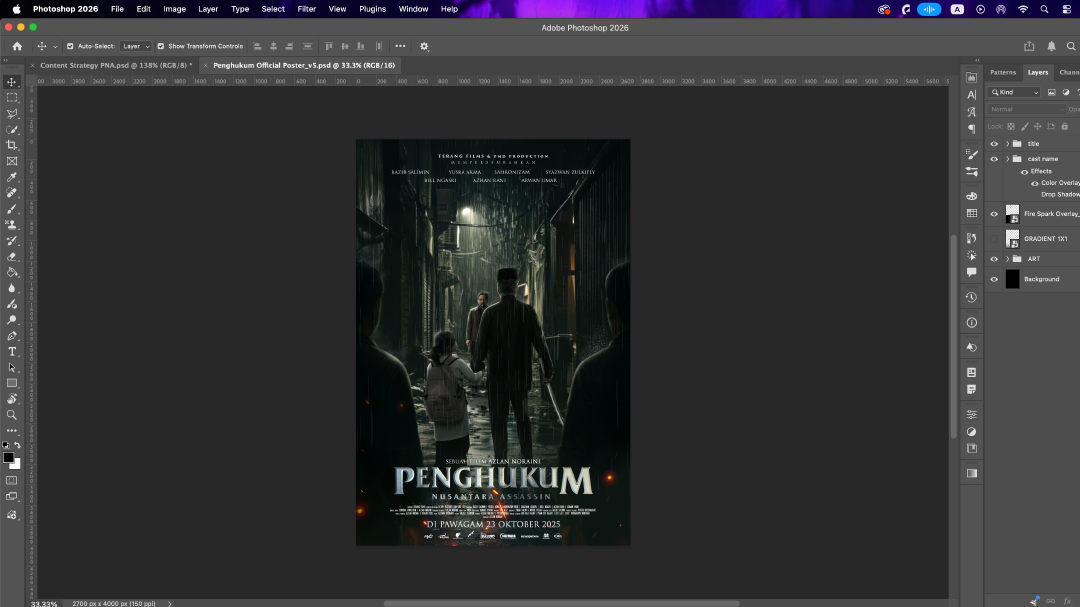Switch to Content Strategy PNA.psd tab

pyautogui.click(x=116, y=65)
